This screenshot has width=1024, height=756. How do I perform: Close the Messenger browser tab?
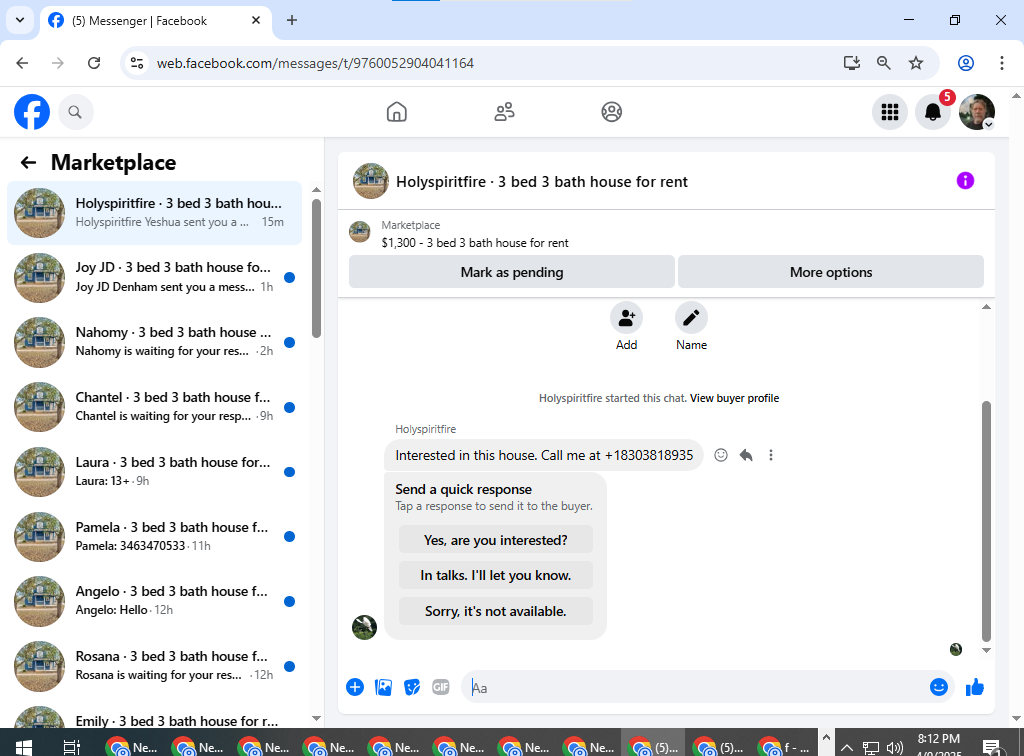(256, 20)
